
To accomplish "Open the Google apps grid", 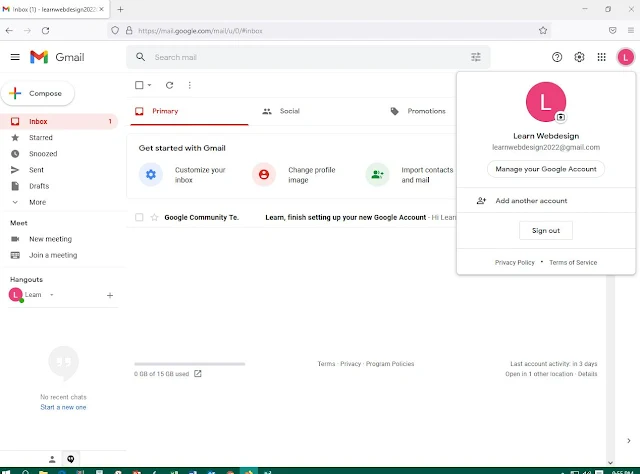I will coord(601,57).
